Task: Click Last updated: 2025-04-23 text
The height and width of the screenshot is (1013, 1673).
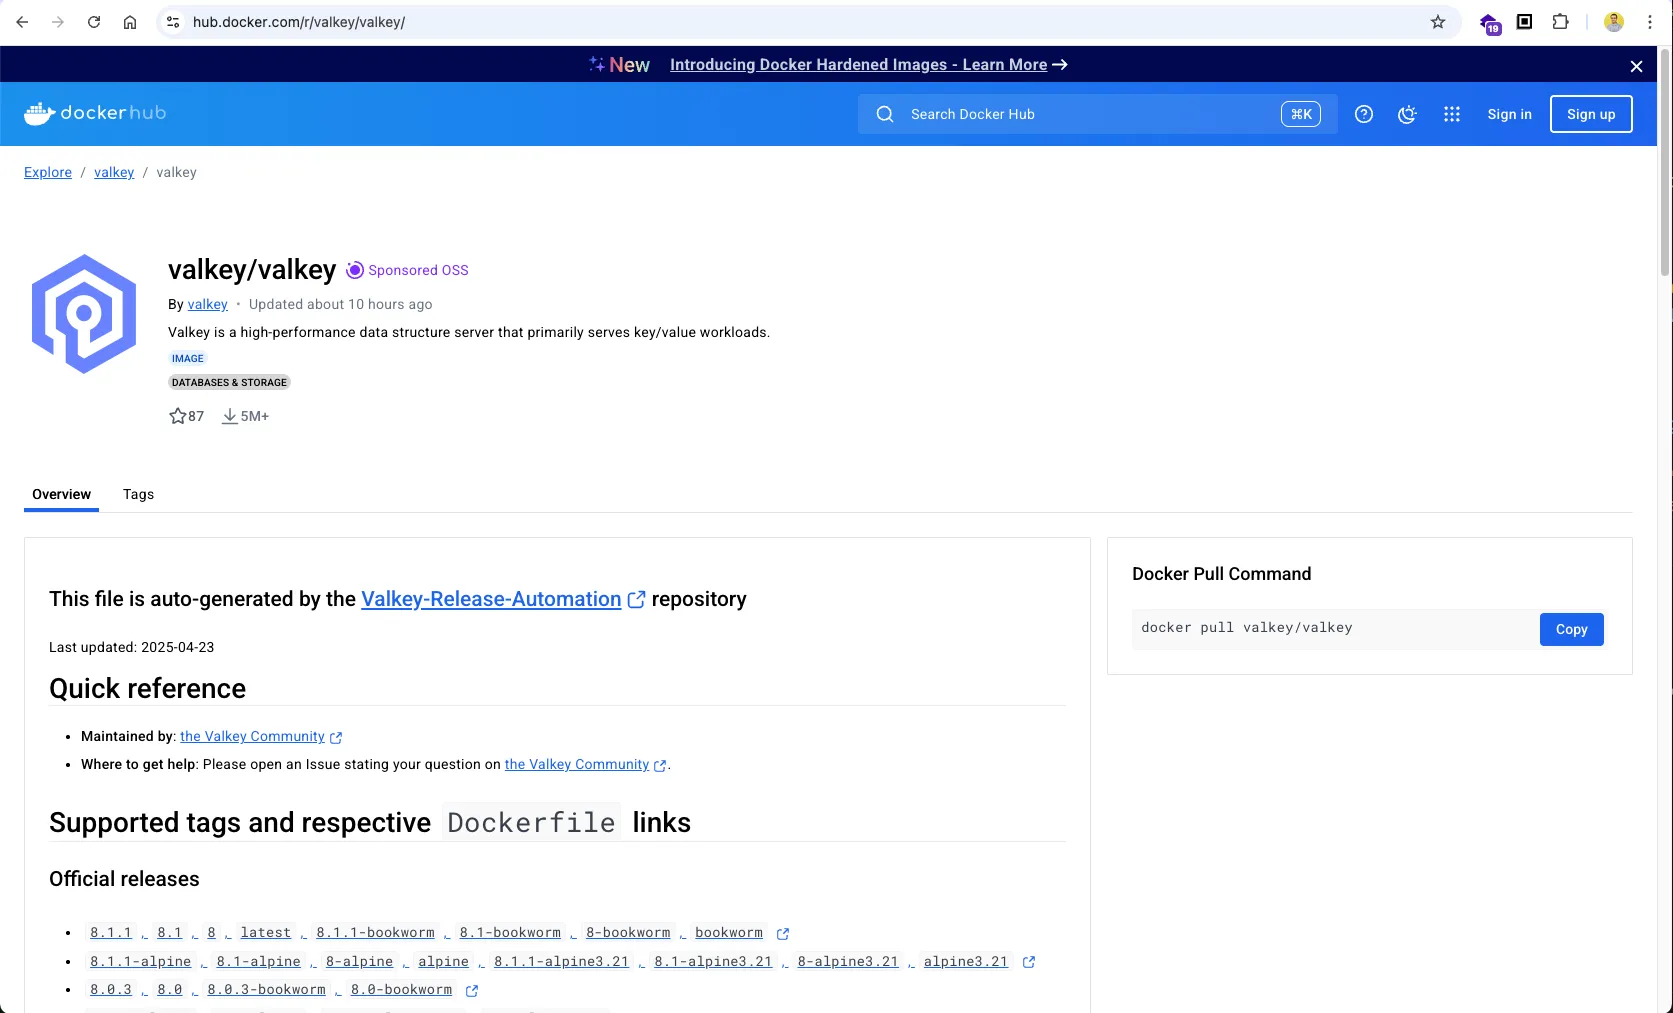Action: click(x=131, y=647)
